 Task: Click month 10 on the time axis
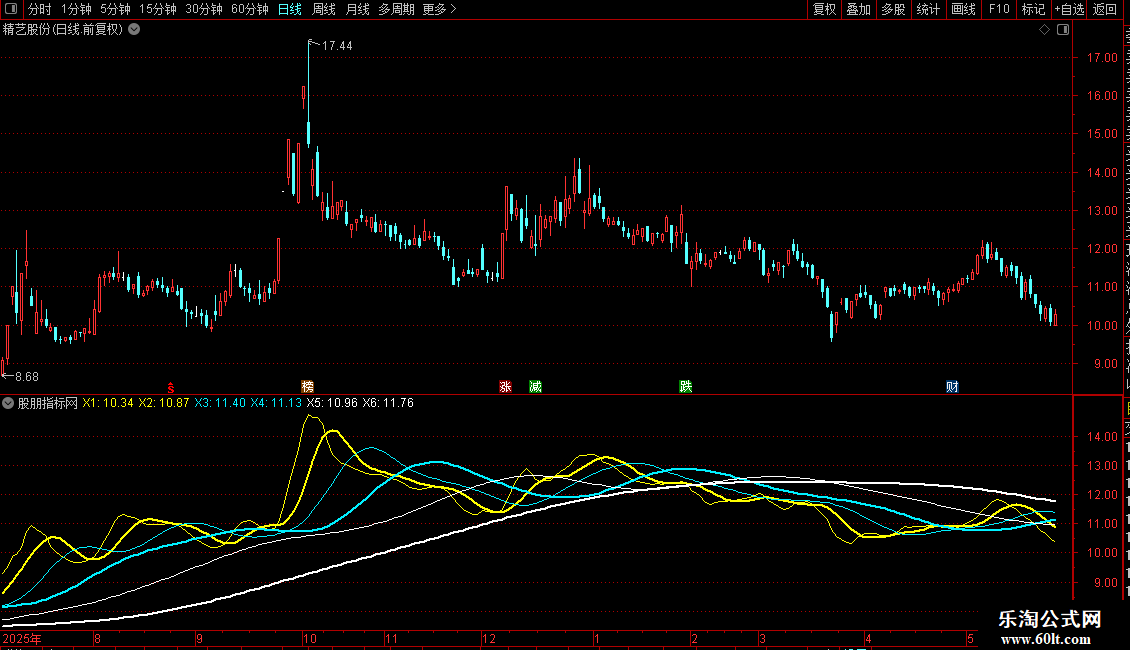point(310,638)
